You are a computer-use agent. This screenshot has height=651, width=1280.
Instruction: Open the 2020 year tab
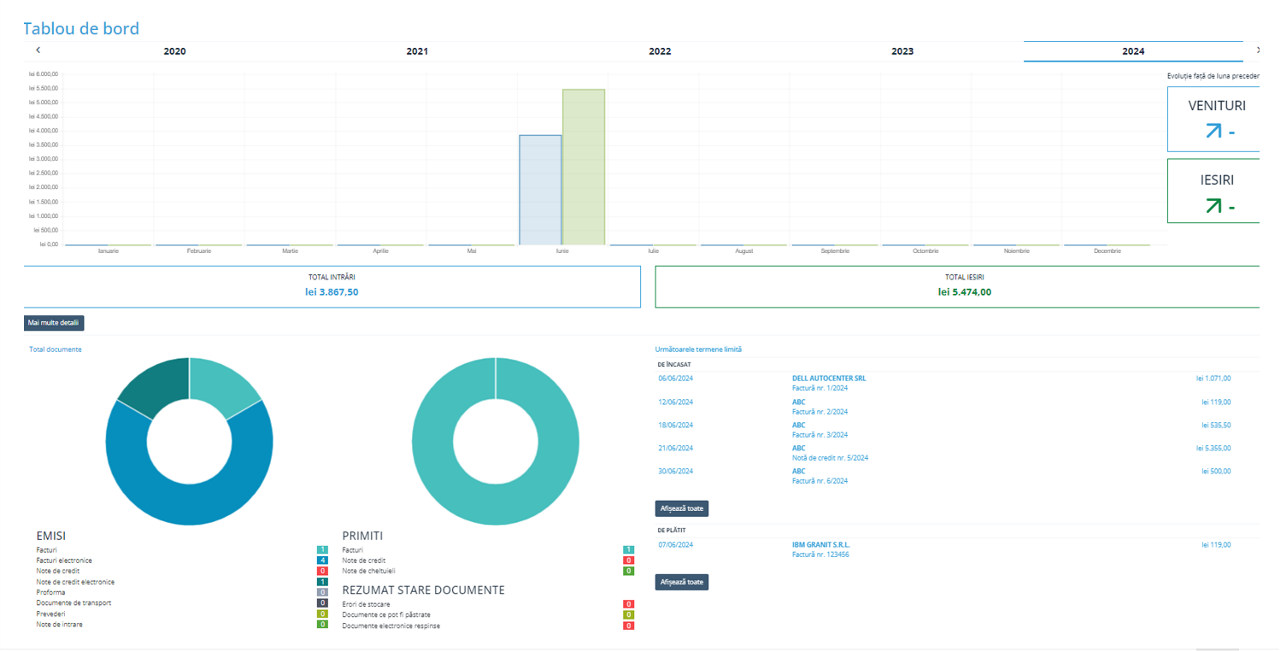tap(174, 51)
